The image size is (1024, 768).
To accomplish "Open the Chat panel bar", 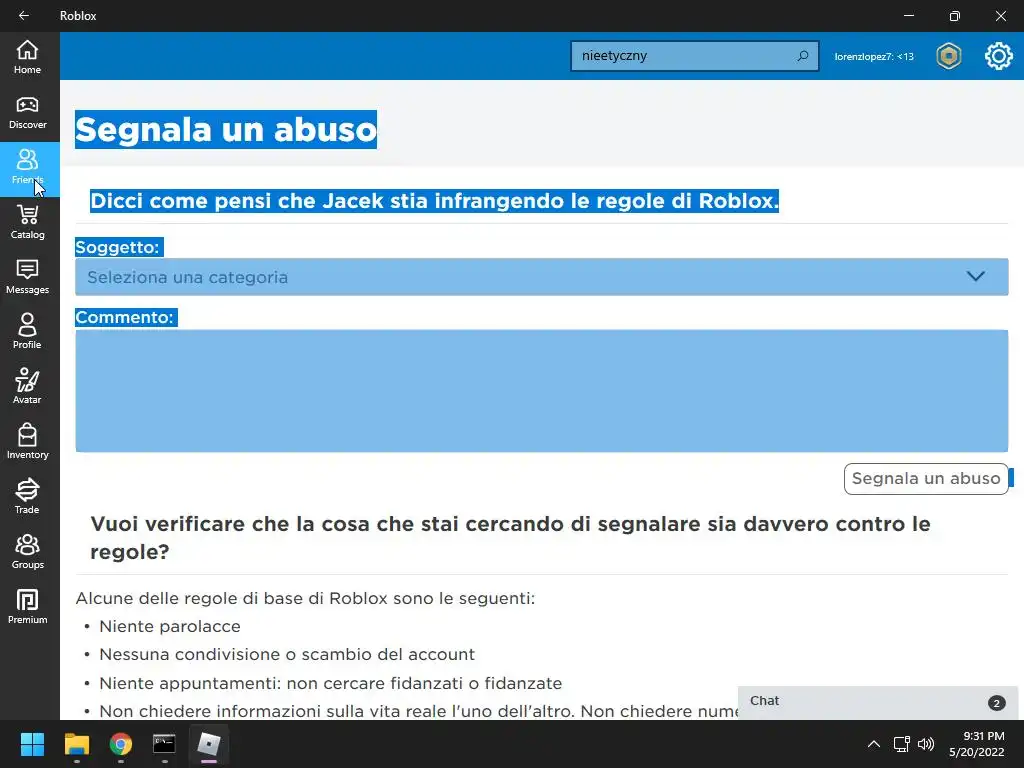I will [878, 702].
